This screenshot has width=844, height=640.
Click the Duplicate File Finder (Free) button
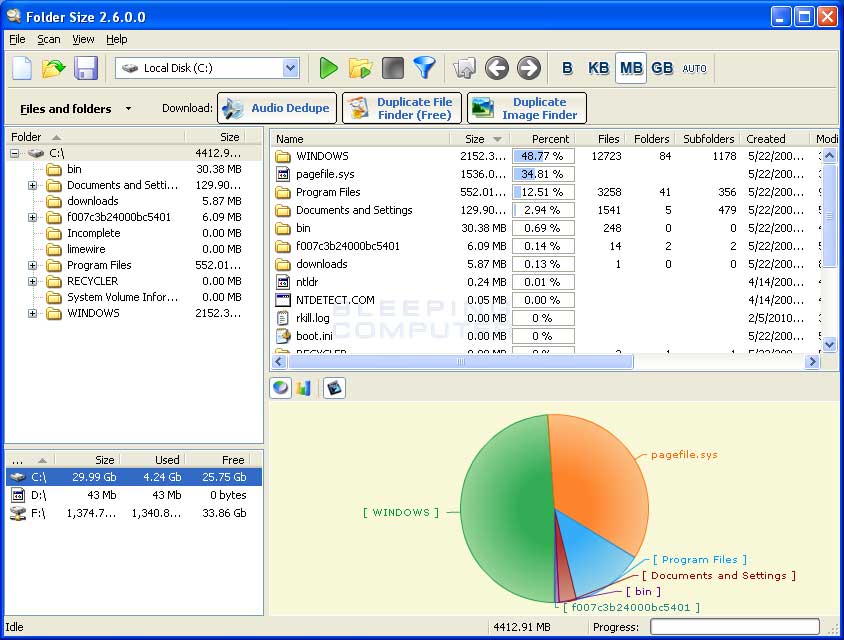(x=402, y=108)
